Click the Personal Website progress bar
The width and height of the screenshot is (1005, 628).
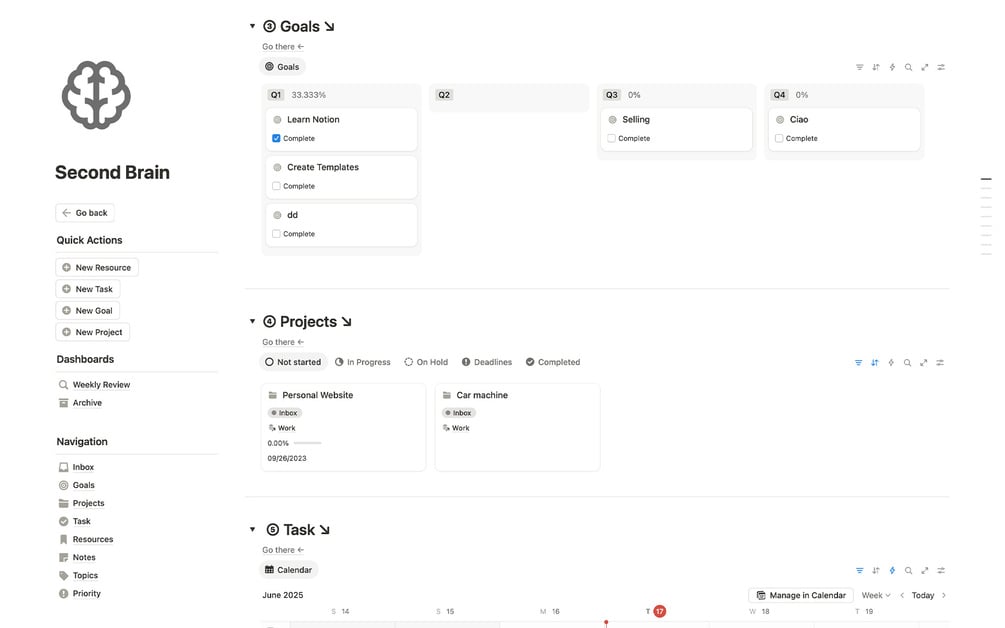pyautogui.click(x=307, y=443)
